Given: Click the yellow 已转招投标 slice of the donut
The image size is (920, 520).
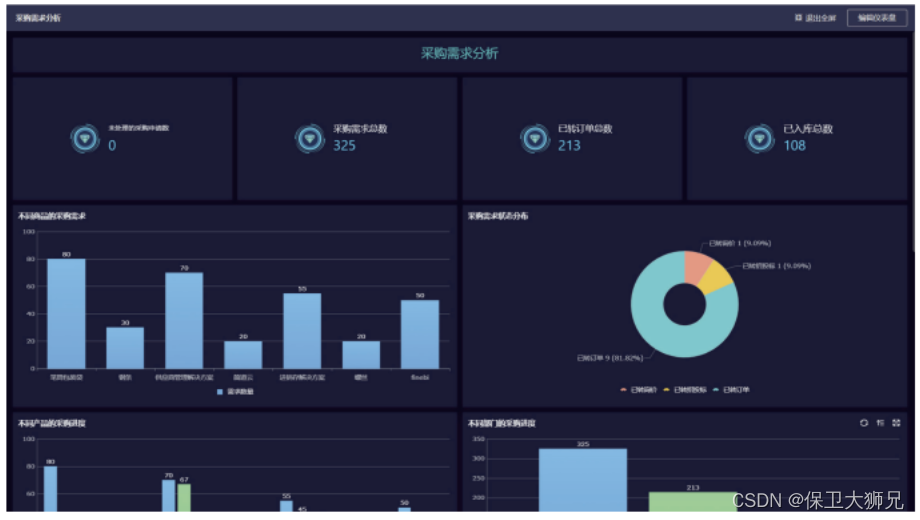Looking at the screenshot, I should pos(717,278).
